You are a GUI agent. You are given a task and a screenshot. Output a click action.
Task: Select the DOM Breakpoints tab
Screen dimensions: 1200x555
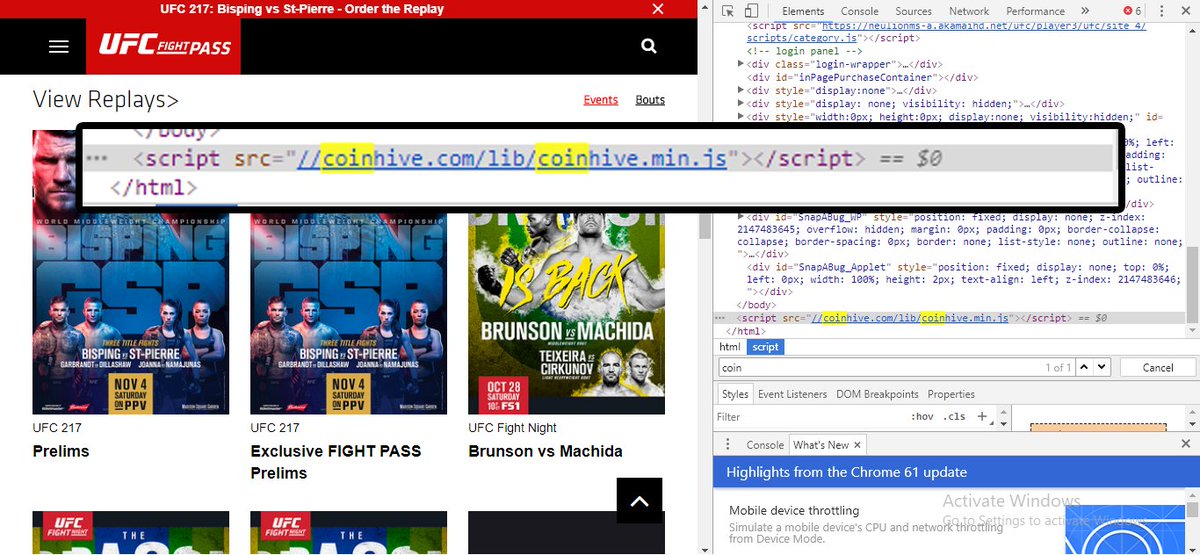(877, 394)
